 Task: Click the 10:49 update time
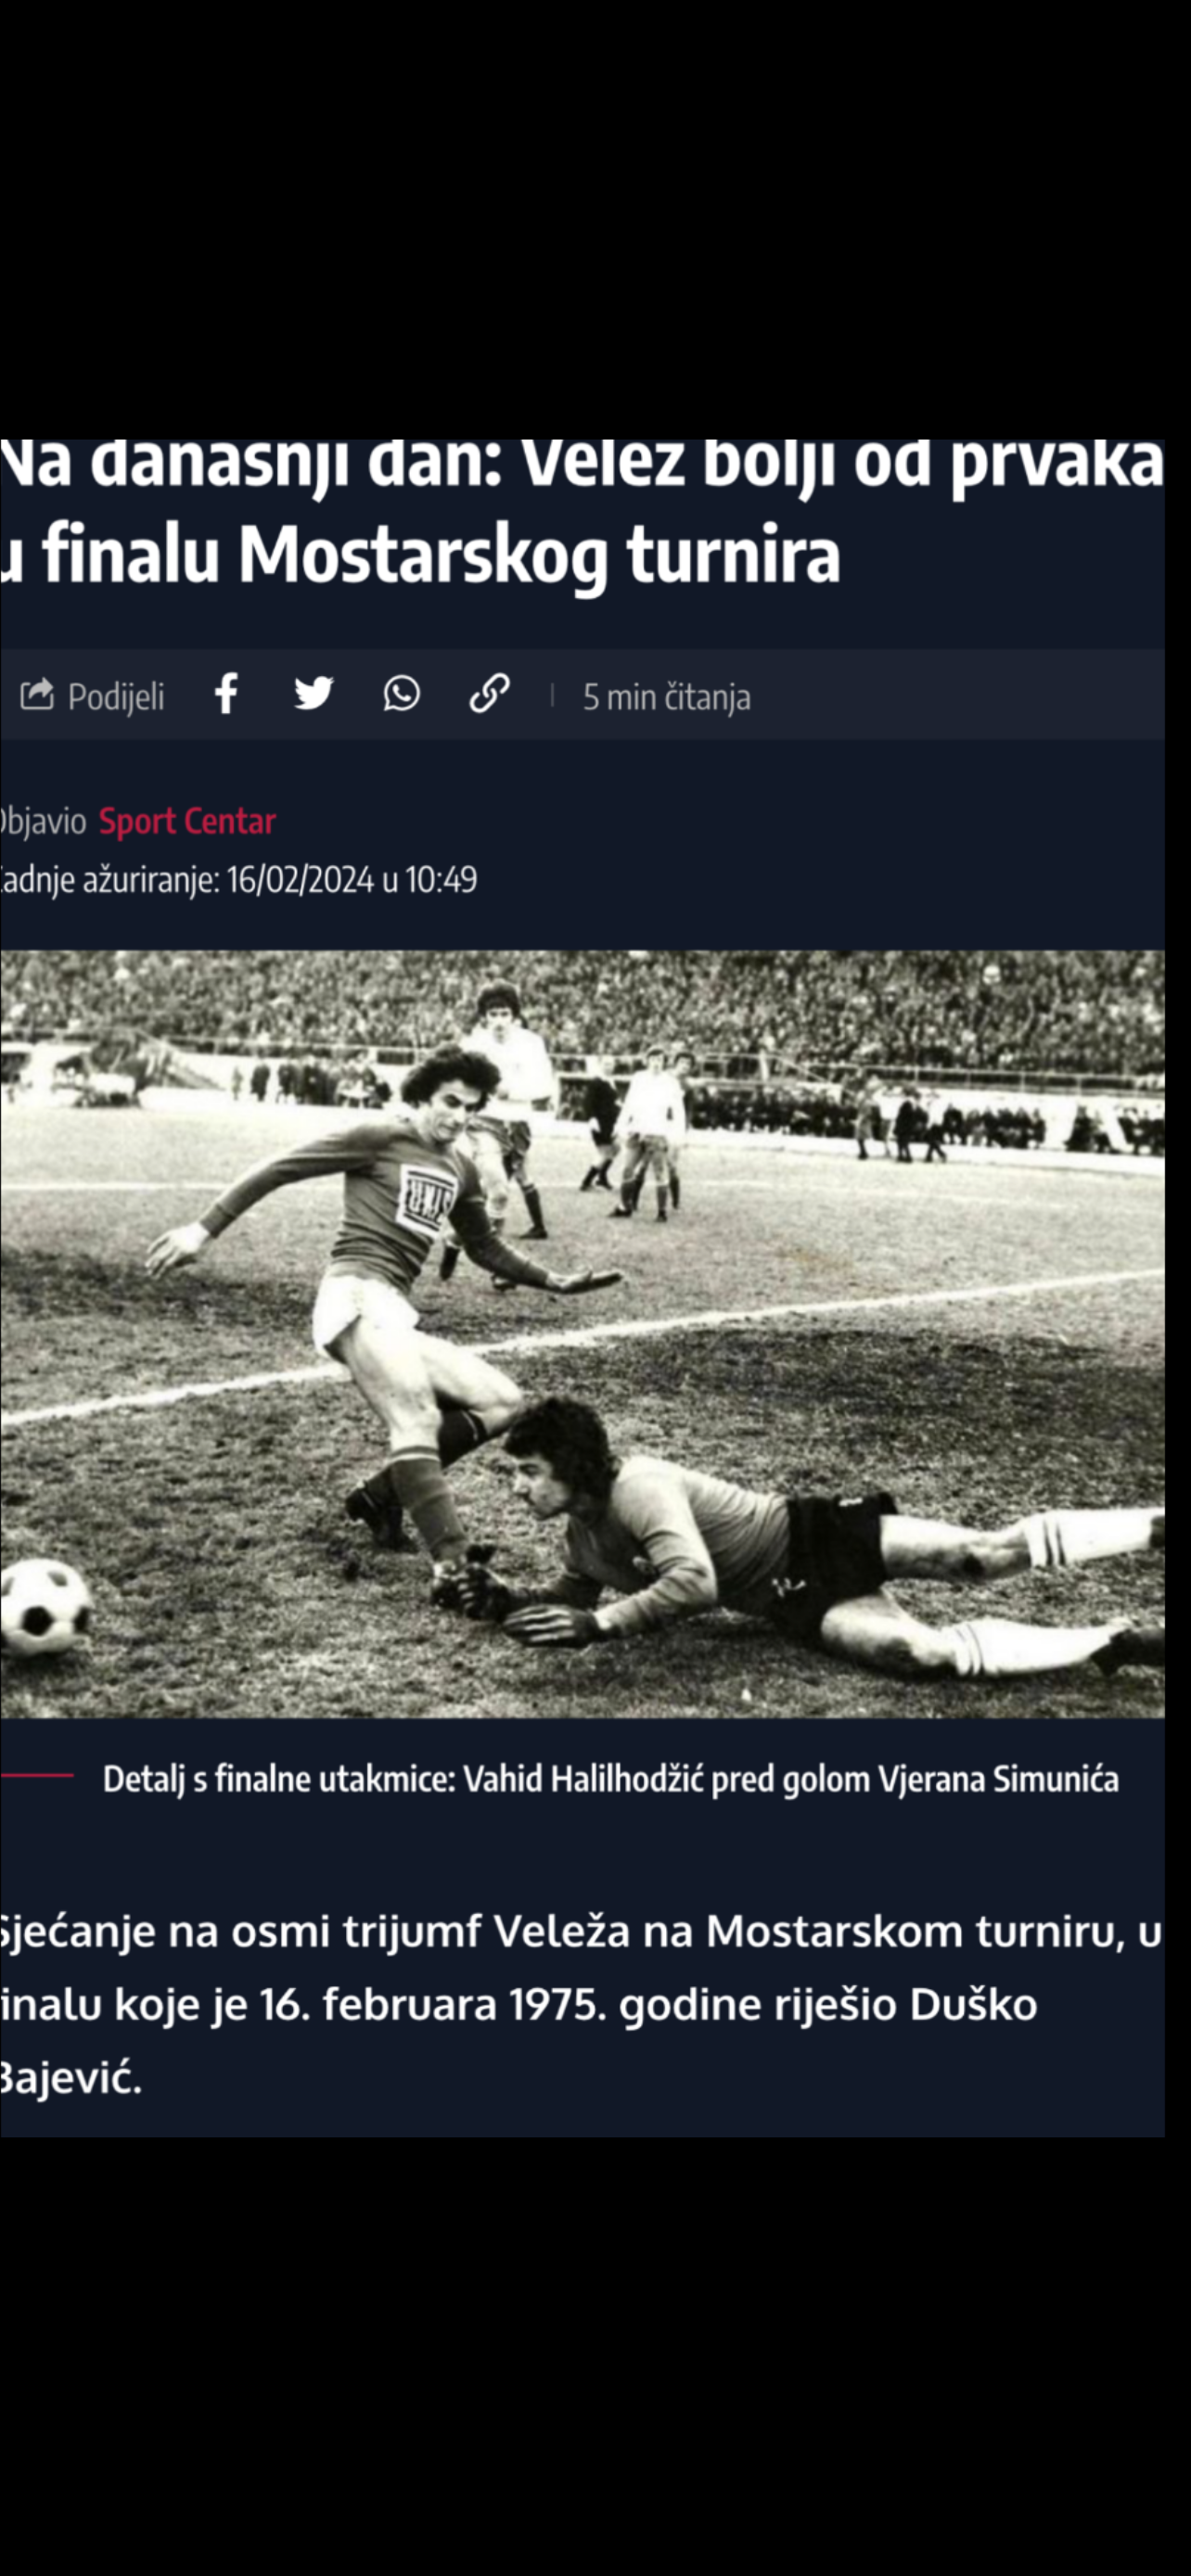(x=441, y=880)
